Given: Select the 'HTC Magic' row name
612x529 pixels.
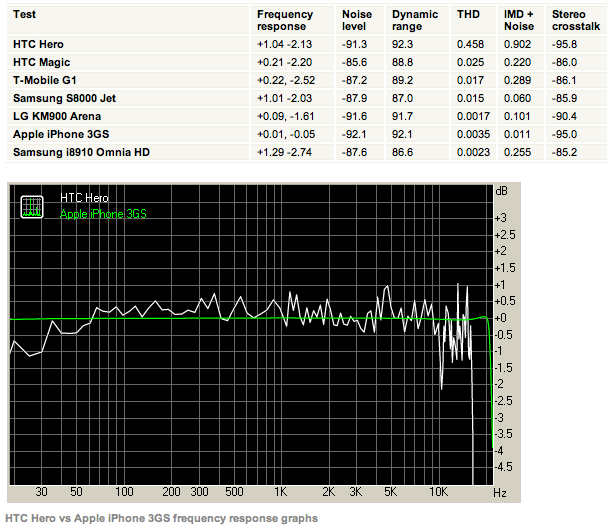Looking at the screenshot, I should (x=41, y=62).
